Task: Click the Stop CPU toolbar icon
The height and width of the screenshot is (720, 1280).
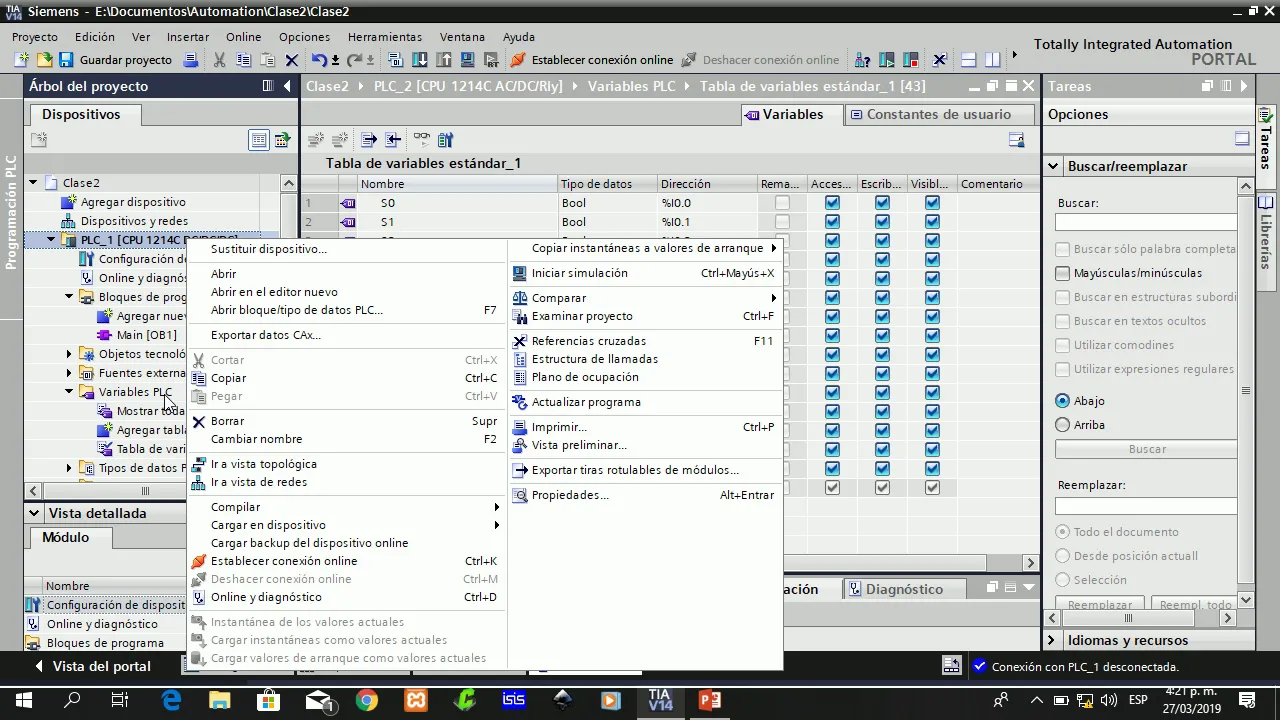Action: point(911,60)
